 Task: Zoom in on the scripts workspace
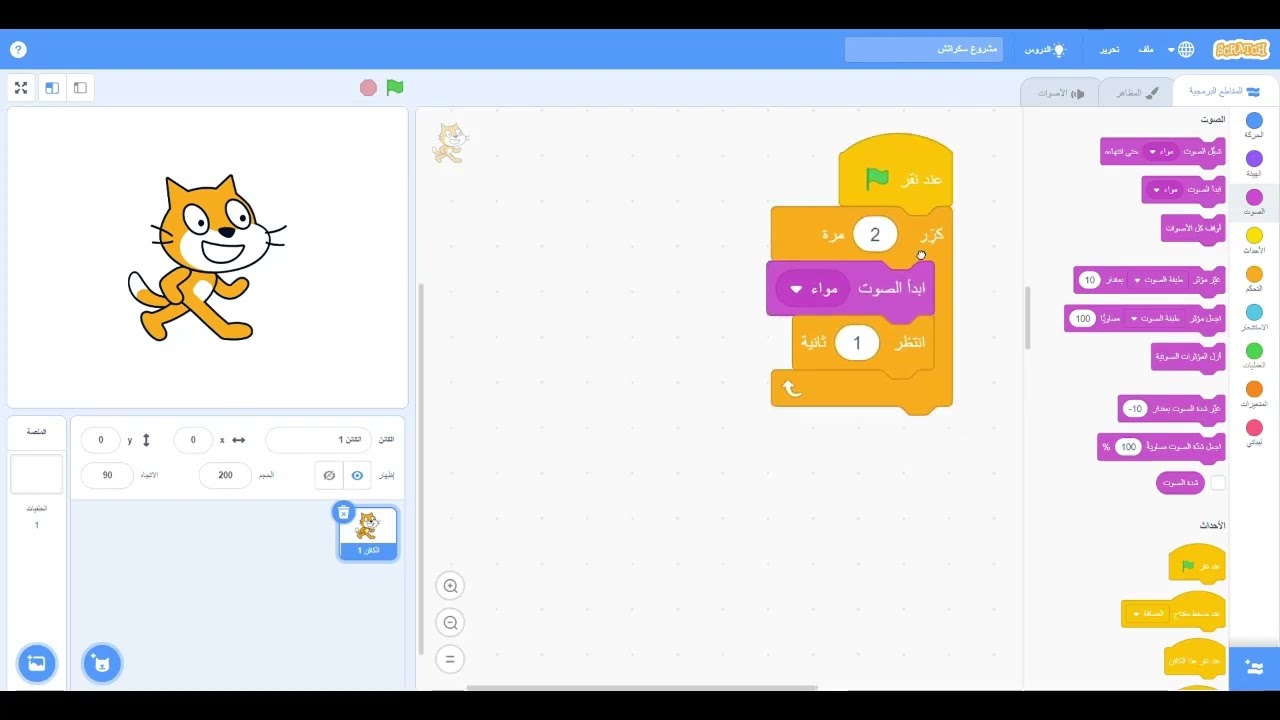450,586
